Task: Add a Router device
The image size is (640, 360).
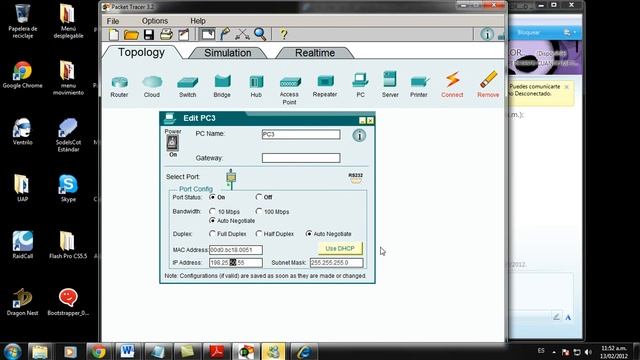Action: tap(119, 87)
